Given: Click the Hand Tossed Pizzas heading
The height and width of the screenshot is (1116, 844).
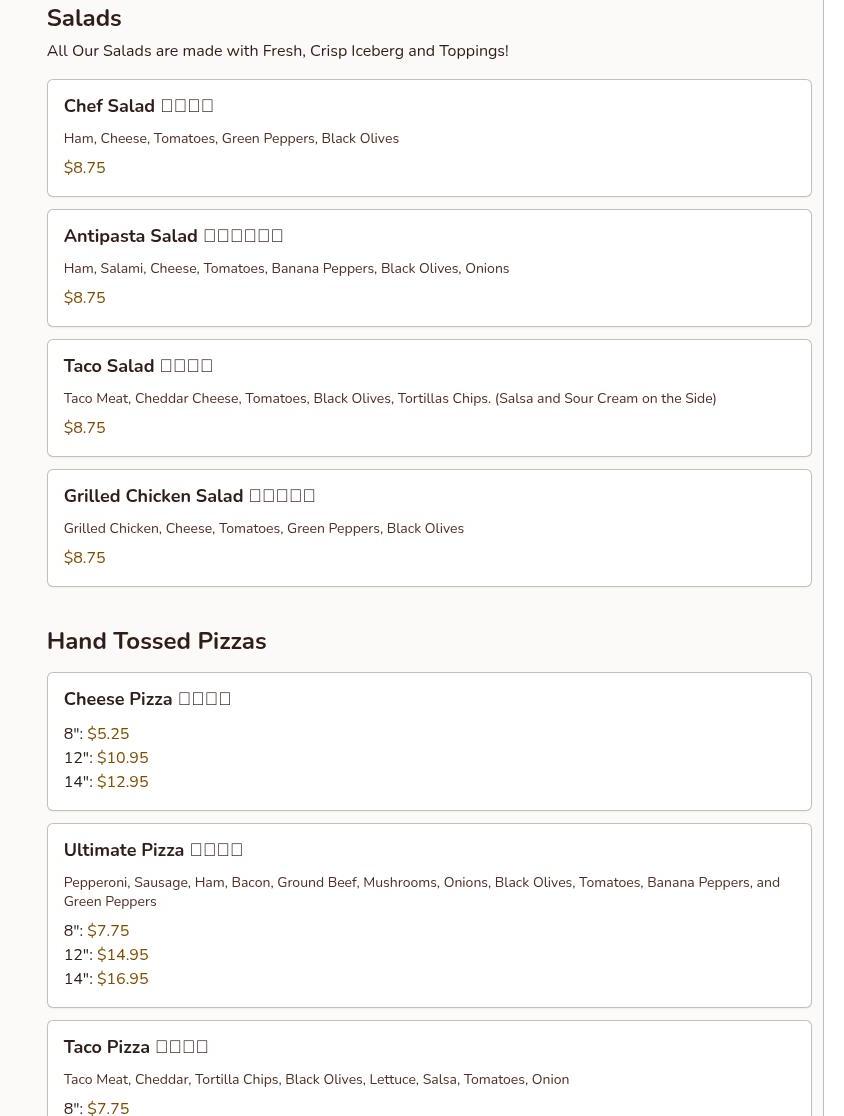Looking at the screenshot, I should click(x=156, y=641).
